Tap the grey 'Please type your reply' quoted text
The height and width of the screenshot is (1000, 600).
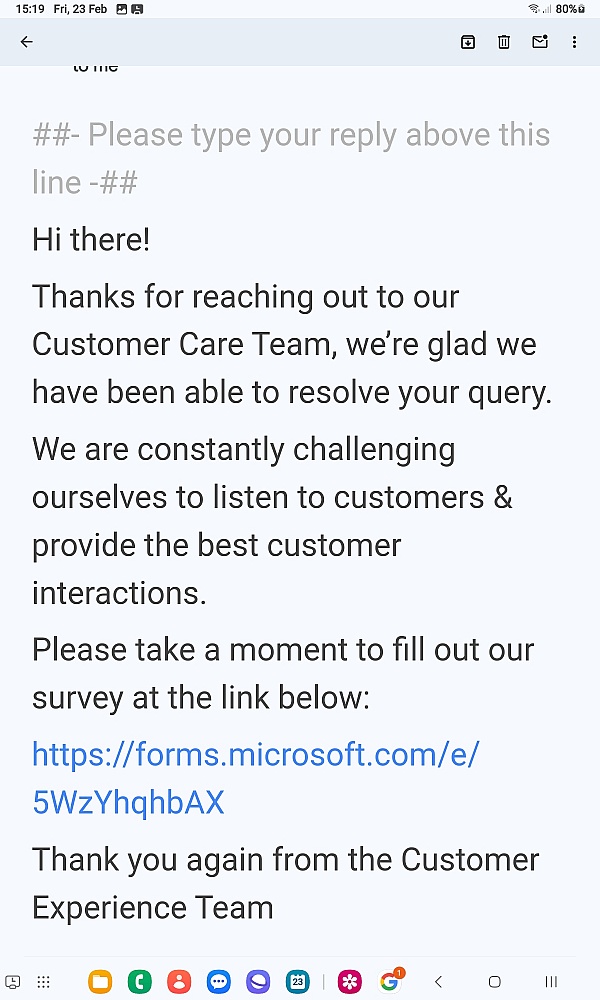point(291,158)
